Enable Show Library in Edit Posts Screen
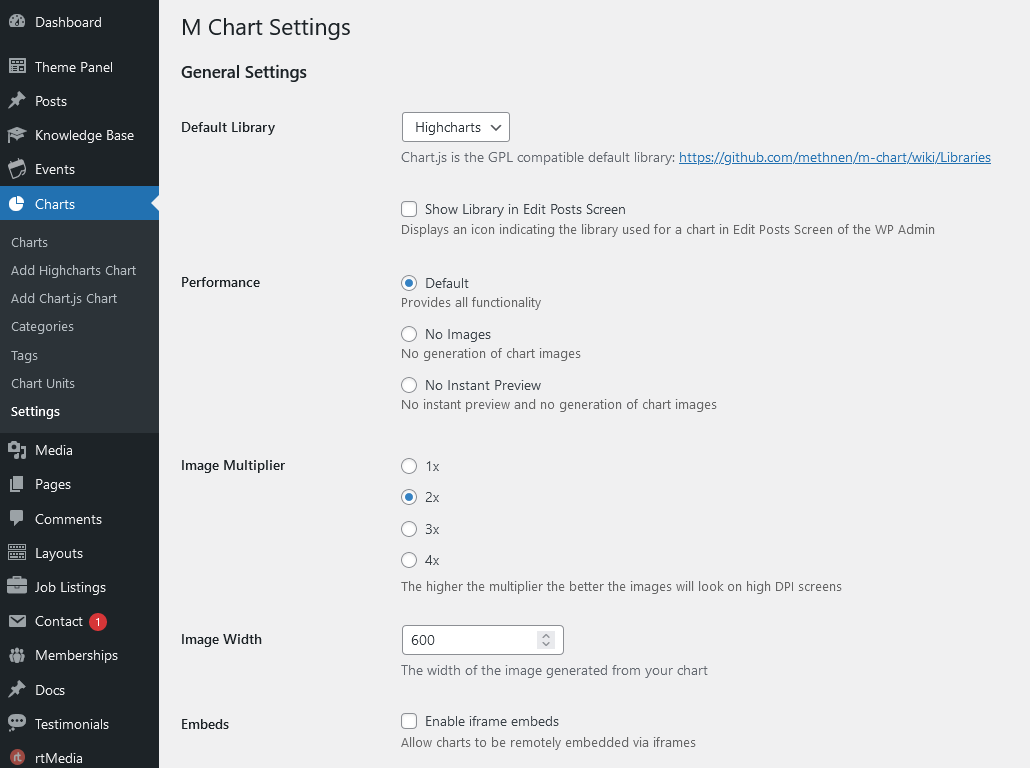Viewport: 1030px width, 768px height. pos(409,209)
